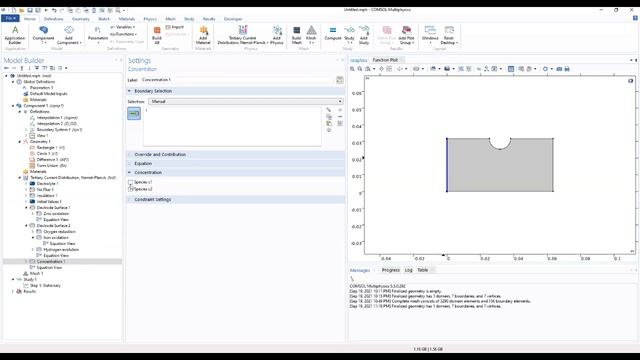Select the Circle 1 tree node
This screenshot has width=640, height=360.
click(47, 154)
